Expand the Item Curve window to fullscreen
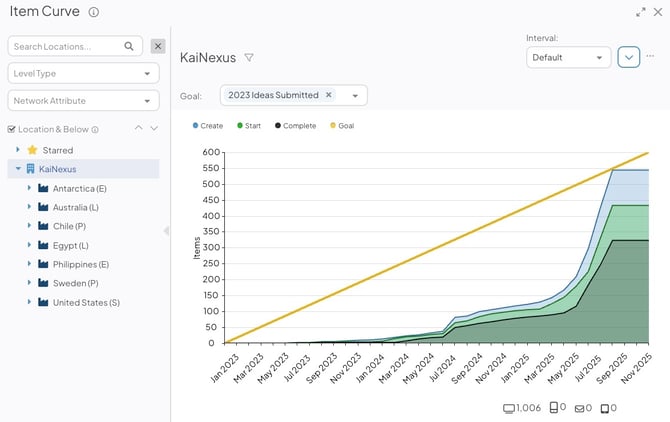The height and width of the screenshot is (422, 670). coord(641,12)
